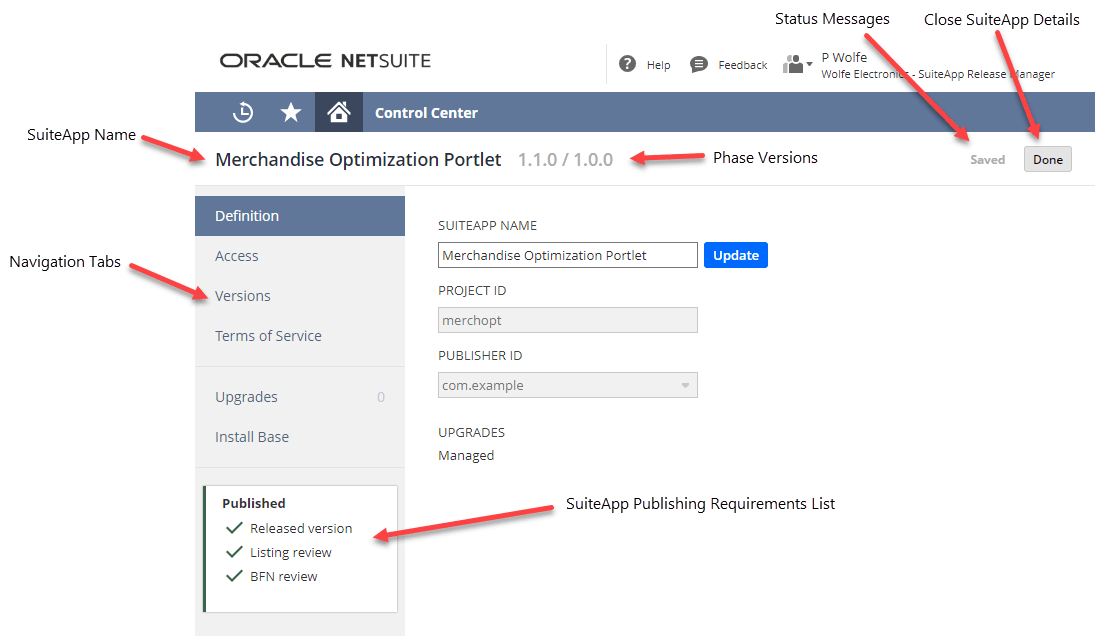1095x636 pixels.
Task: Click Wolfe Electronics role text
Action: coord(938,74)
